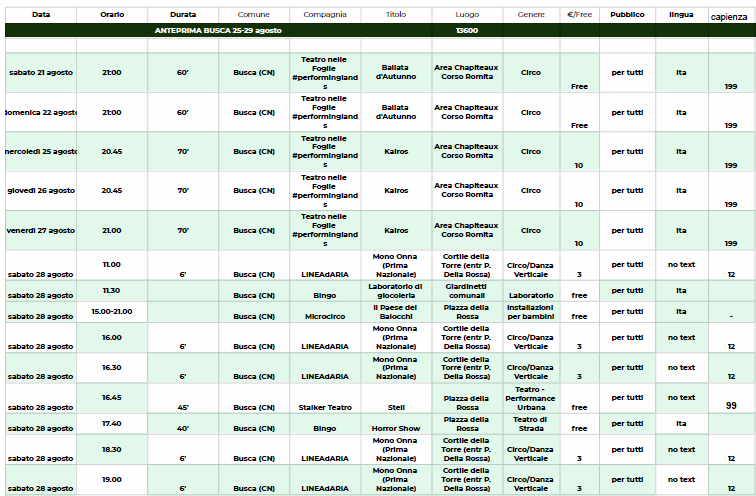Select Installazioni per bambini genre cell
This screenshot has height=496, width=756.
[x=531, y=312]
